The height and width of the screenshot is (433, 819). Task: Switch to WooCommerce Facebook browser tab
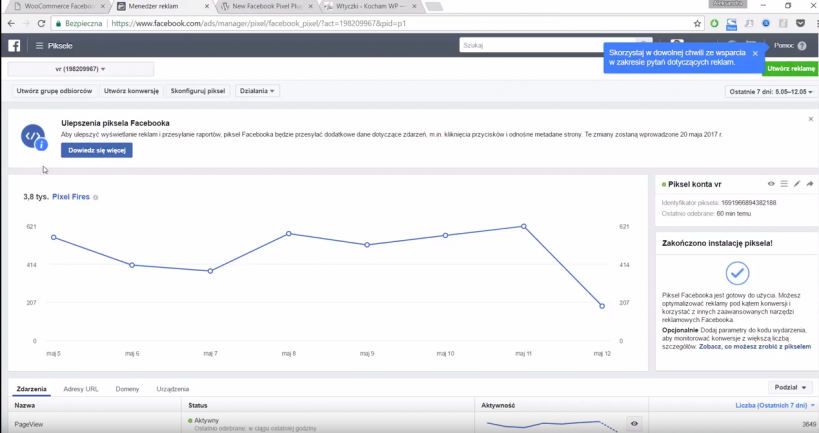coord(58,6)
